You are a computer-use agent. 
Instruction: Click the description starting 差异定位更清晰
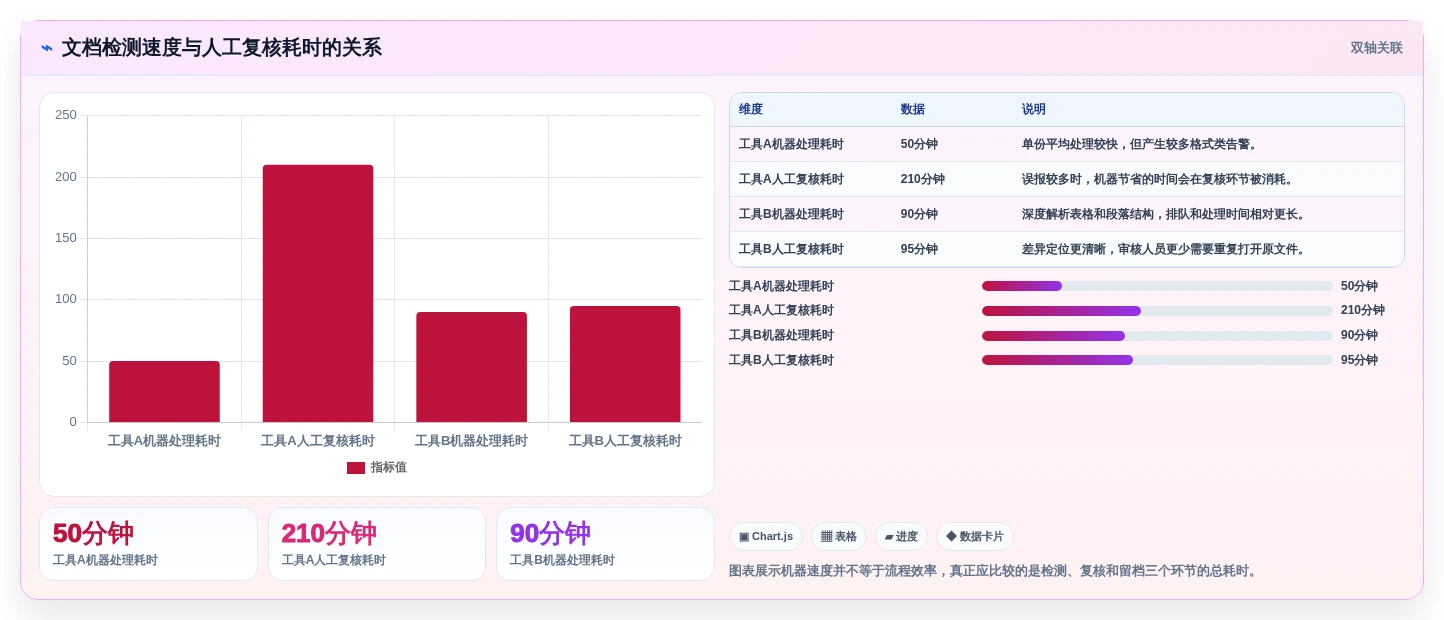[1166, 249]
